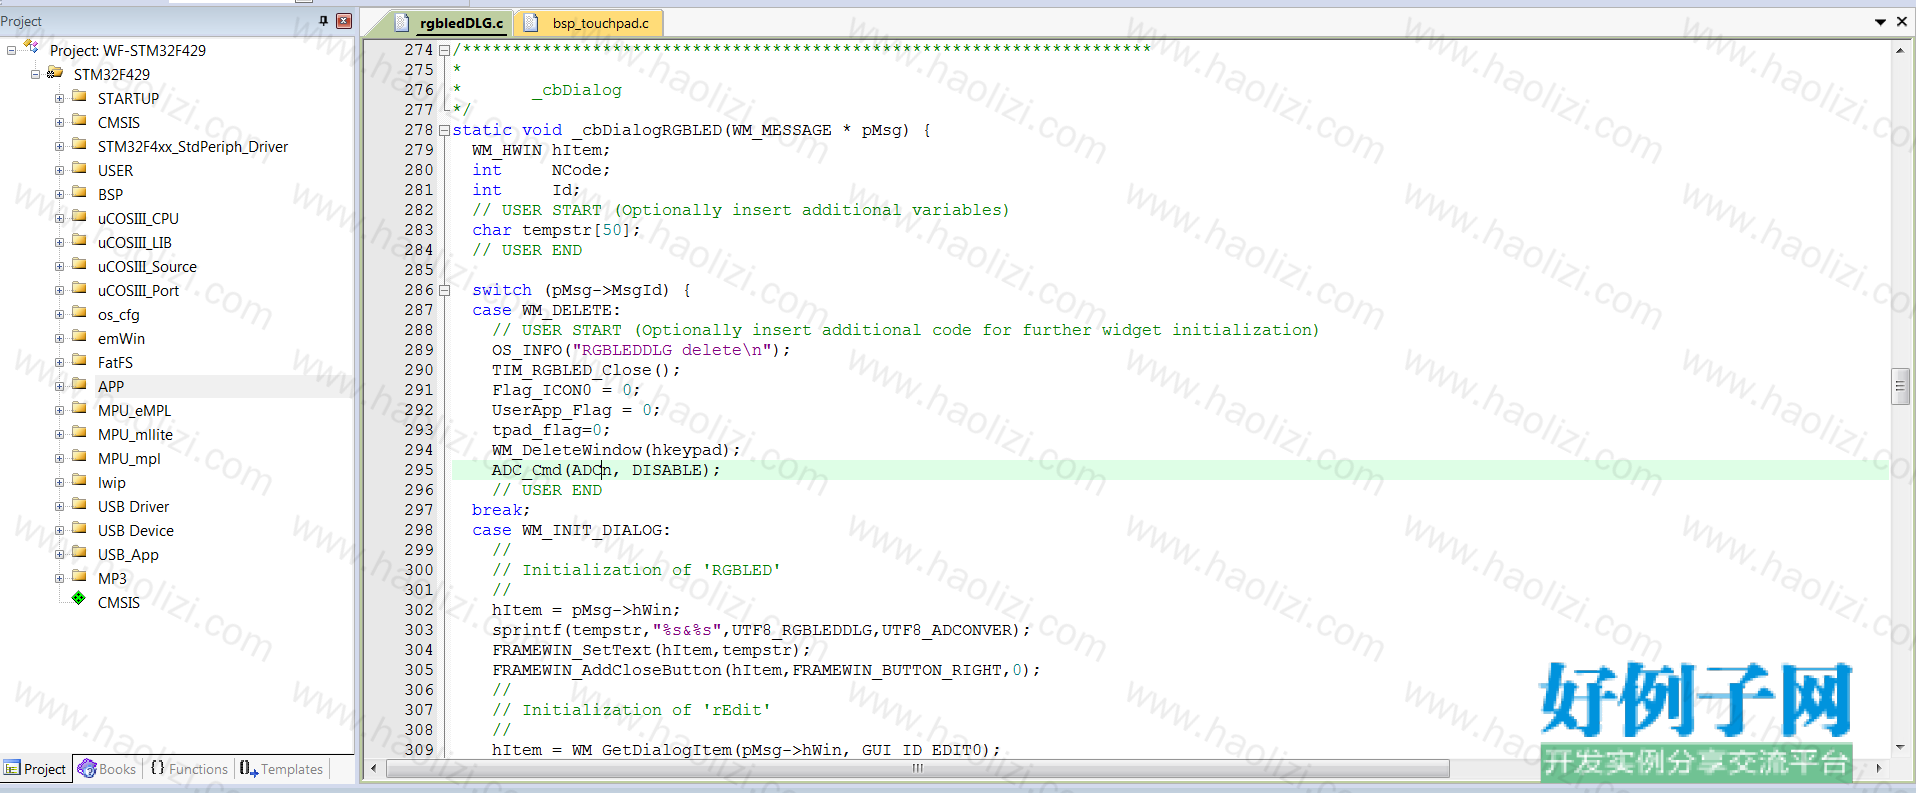Click the green diamond CMSIS component icon

79,599
